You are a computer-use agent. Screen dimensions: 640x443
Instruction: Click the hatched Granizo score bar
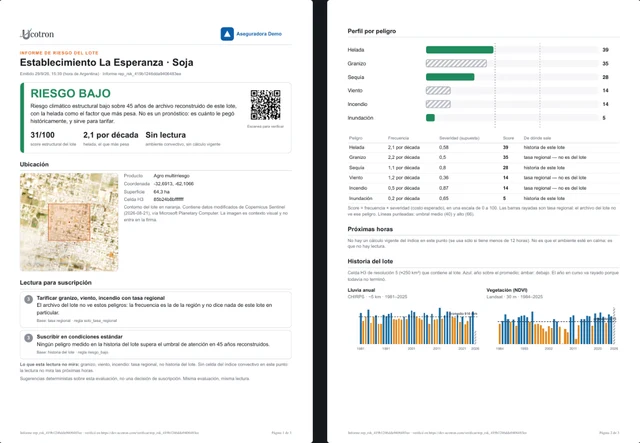(456, 63)
